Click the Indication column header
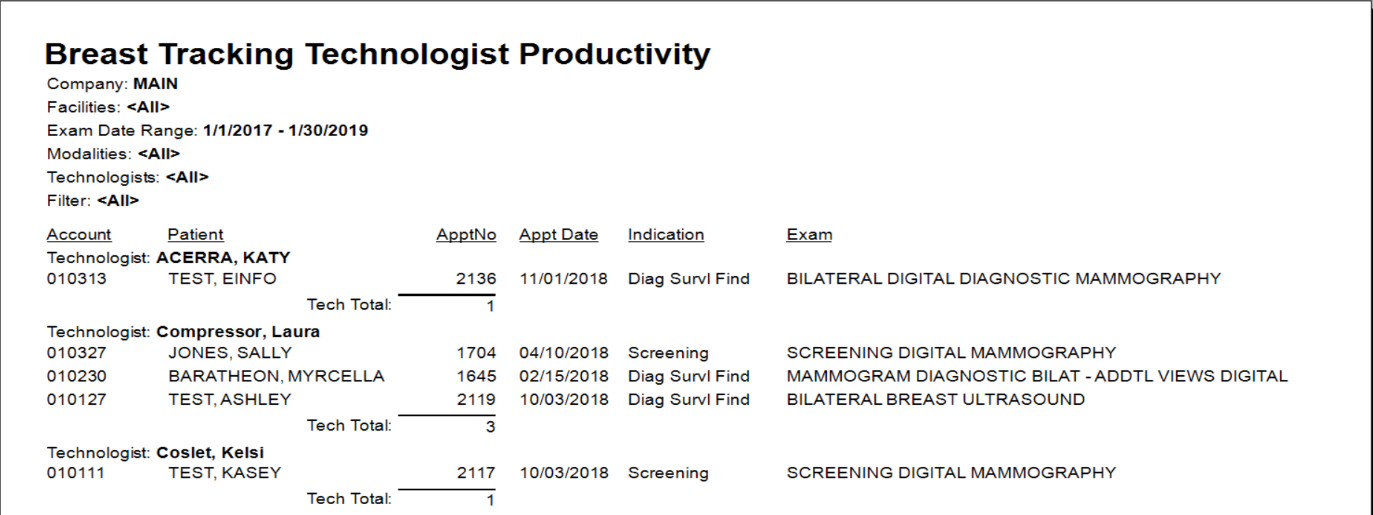1373x515 pixels. (666, 235)
